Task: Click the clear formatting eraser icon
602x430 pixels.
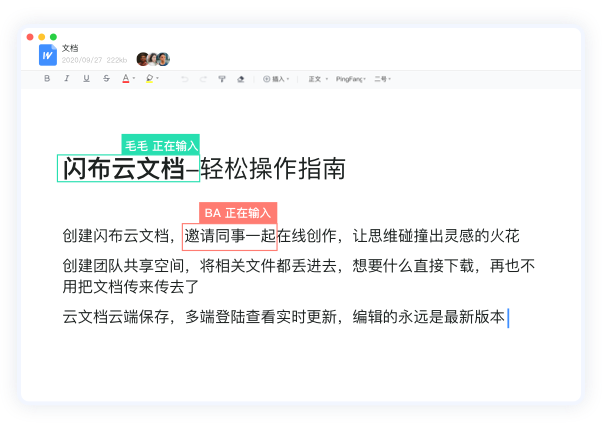Action: tap(240, 78)
